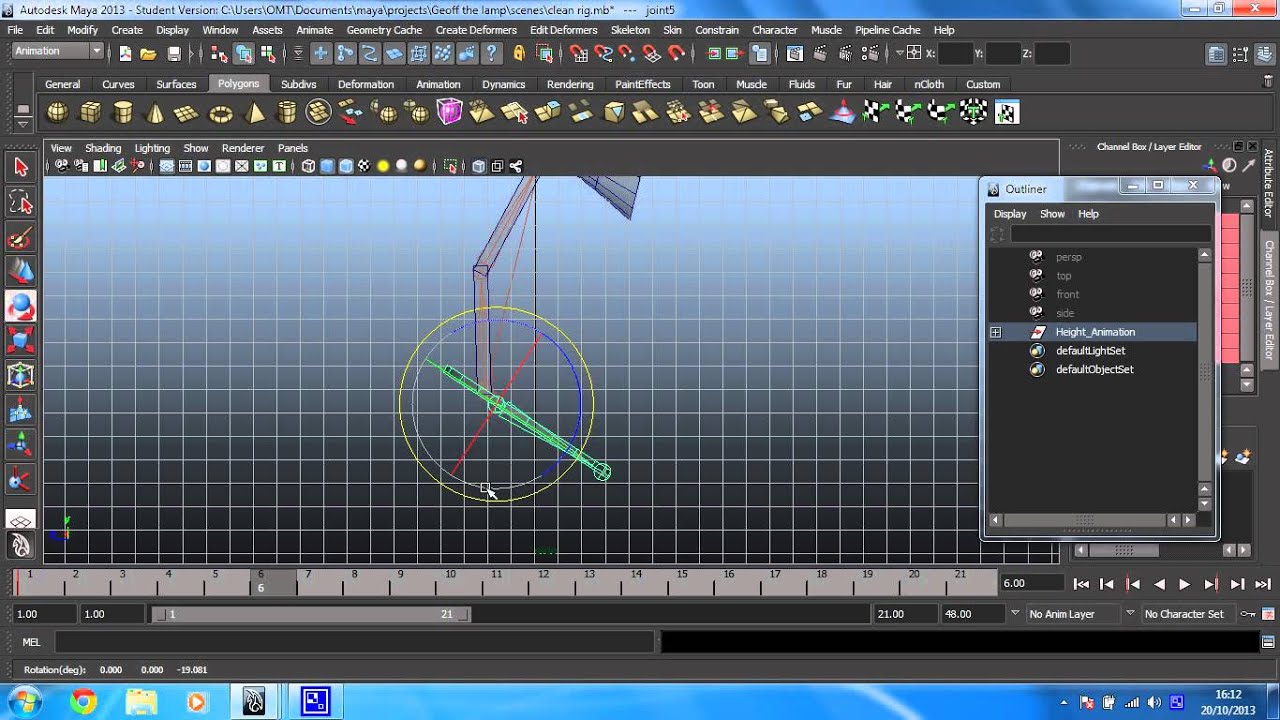Viewport: 1280px width, 720px height.
Task: Open the Pipeline Cache menu
Action: tap(887, 30)
